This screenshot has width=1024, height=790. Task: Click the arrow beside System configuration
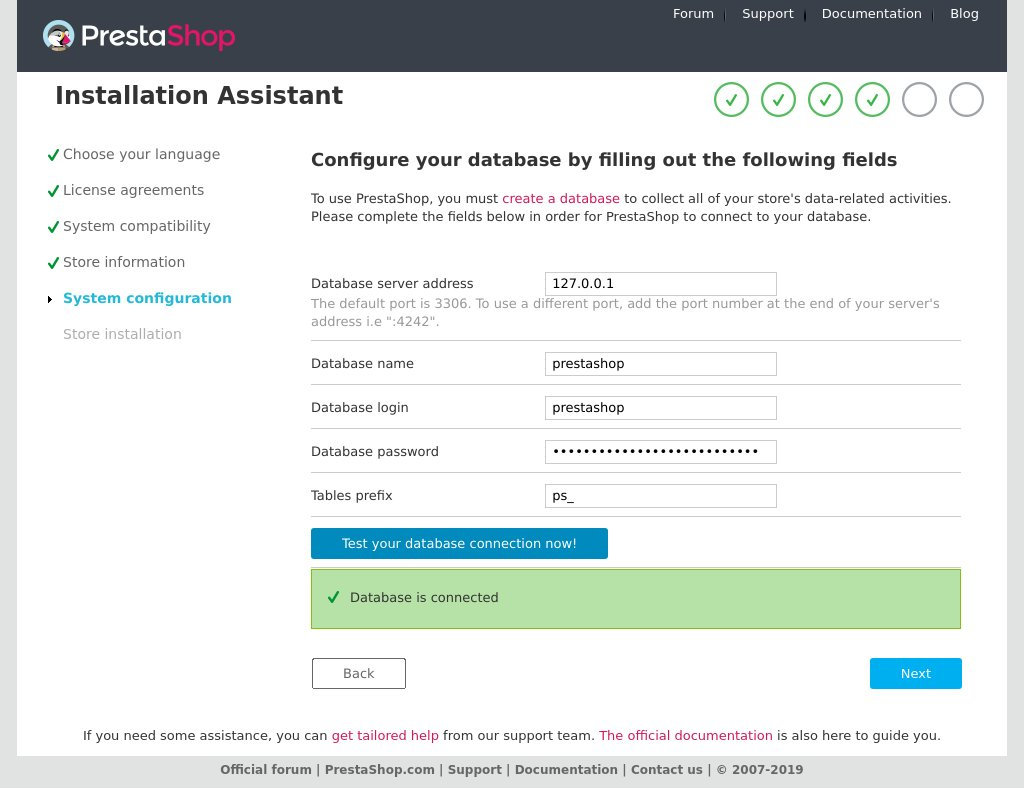pyautogui.click(x=50, y=299)
